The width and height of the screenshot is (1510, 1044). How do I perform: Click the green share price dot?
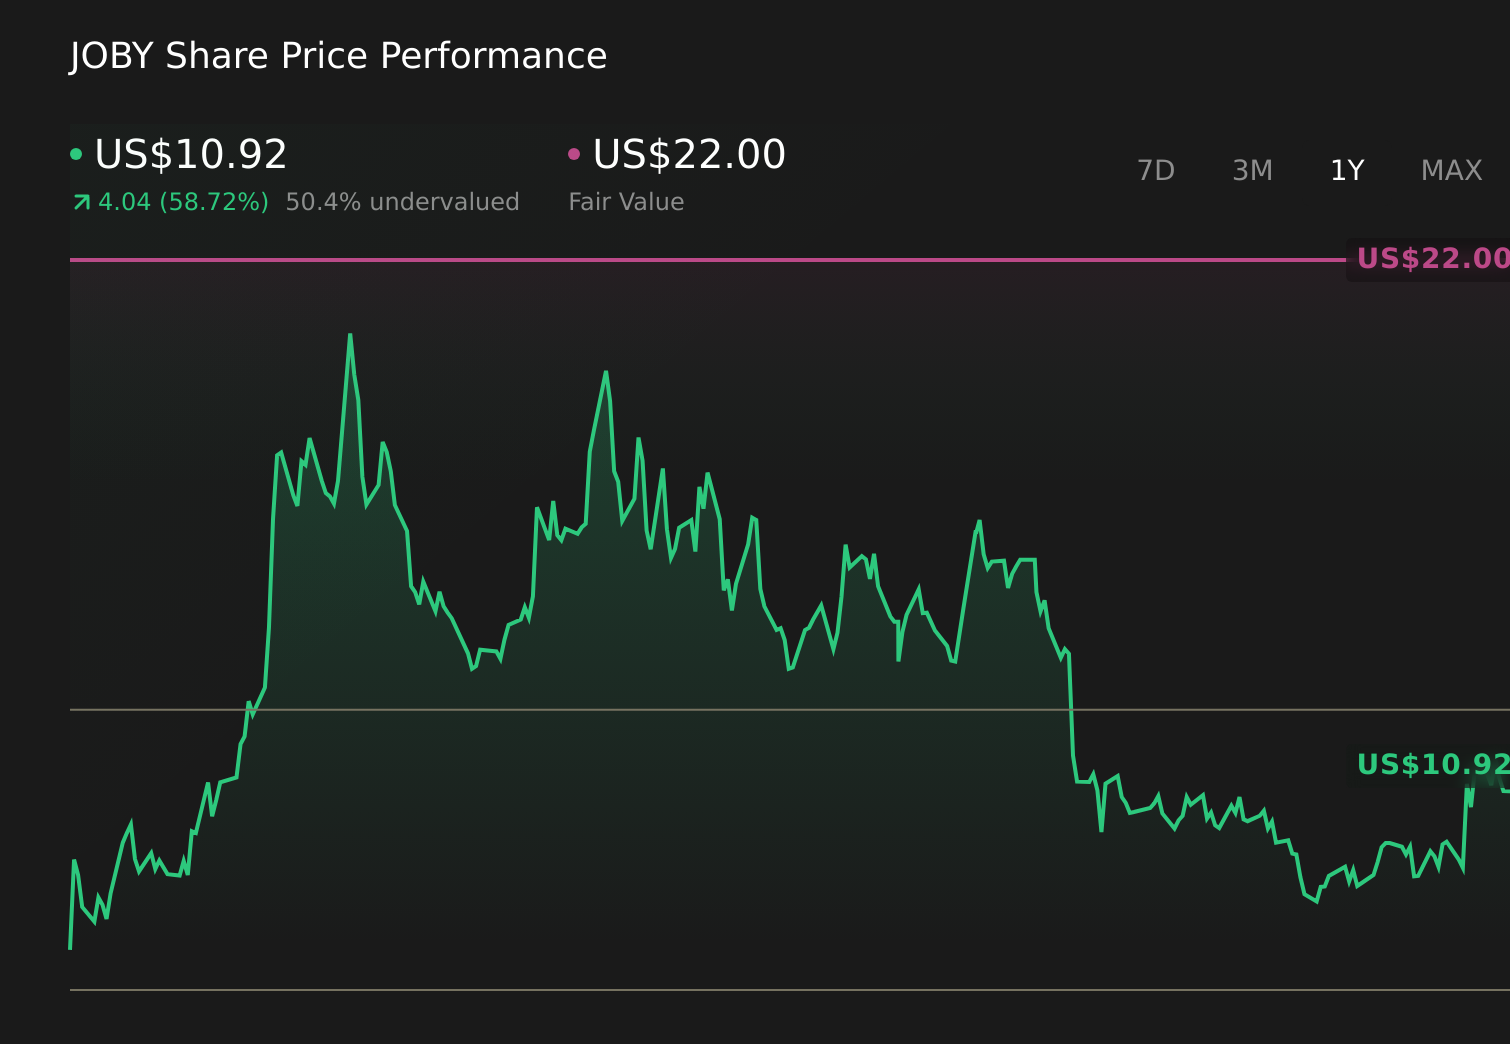click(x=76, y=154)
